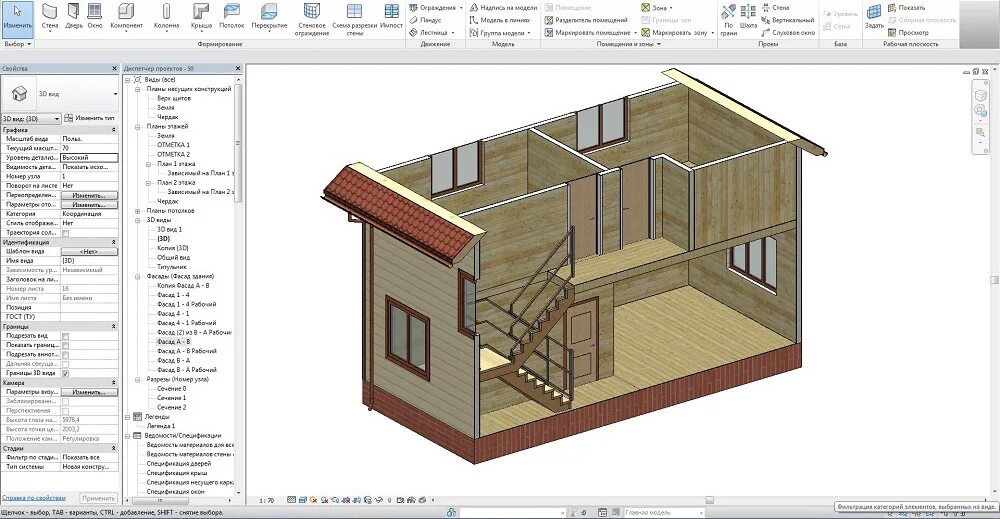Toggle Подрезать аннотации checkbox
1000x519 pixels.
pyautogui.click(x=65, y=355)
